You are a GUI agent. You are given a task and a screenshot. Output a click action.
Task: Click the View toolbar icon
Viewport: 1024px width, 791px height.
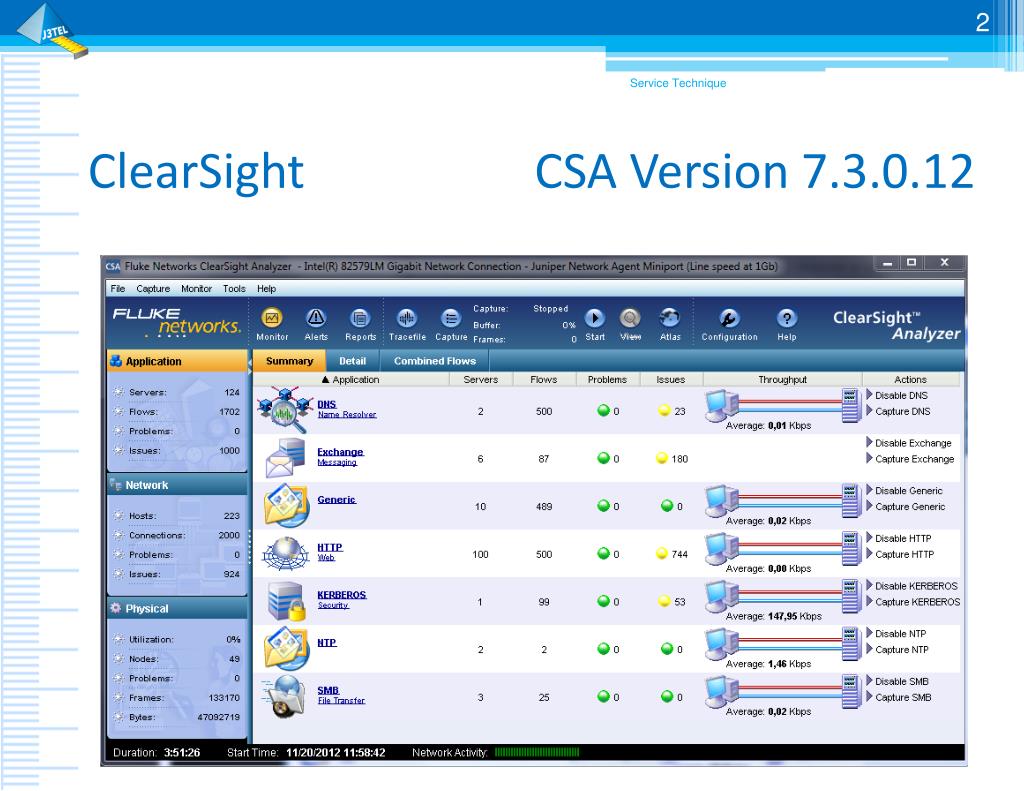point(630,319)
